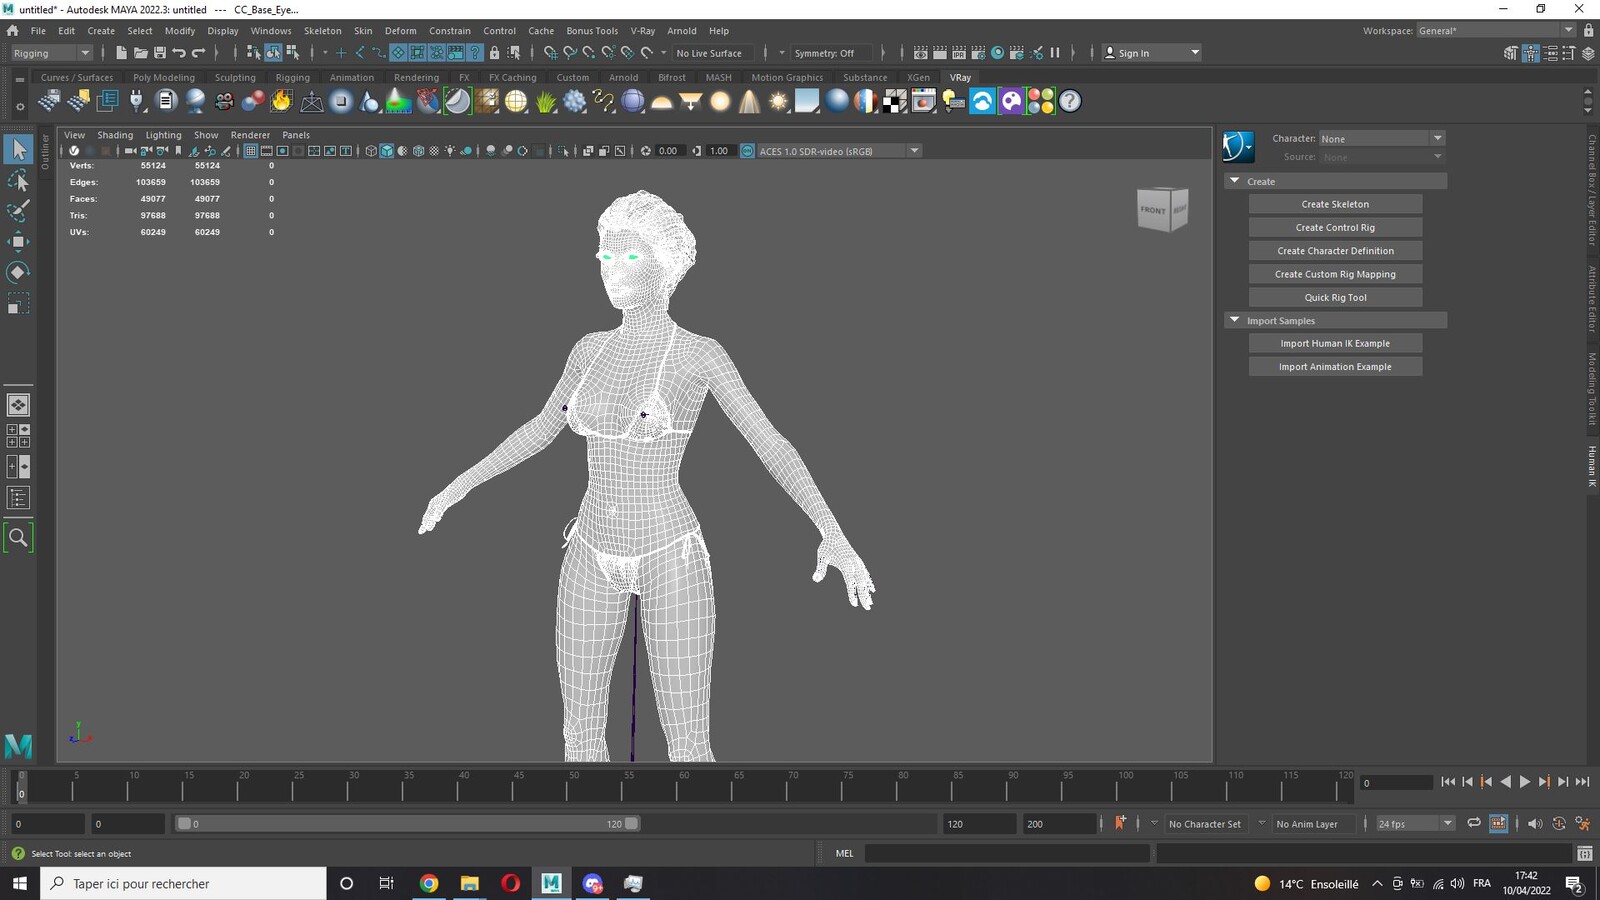The width and height of the screenshot is (1600, 900).
Task: Collapse the Import Samples section
Action: 1335,321
